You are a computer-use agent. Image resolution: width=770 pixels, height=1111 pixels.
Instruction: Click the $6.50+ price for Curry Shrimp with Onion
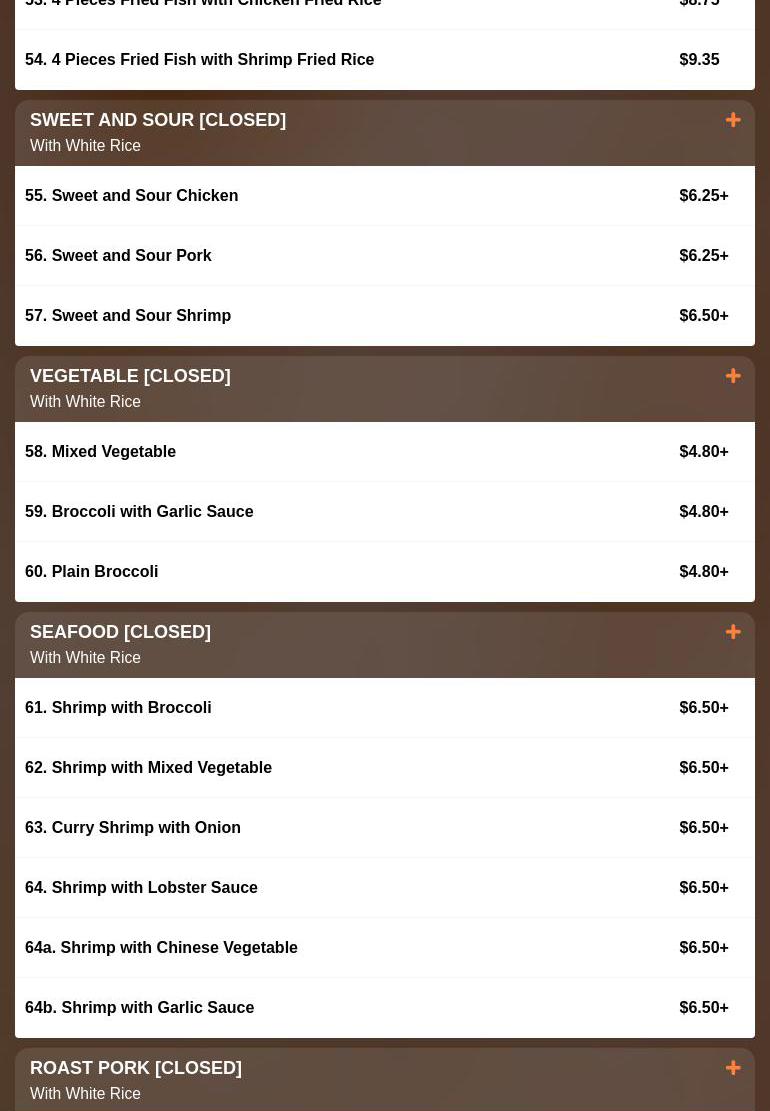point(703,828)
